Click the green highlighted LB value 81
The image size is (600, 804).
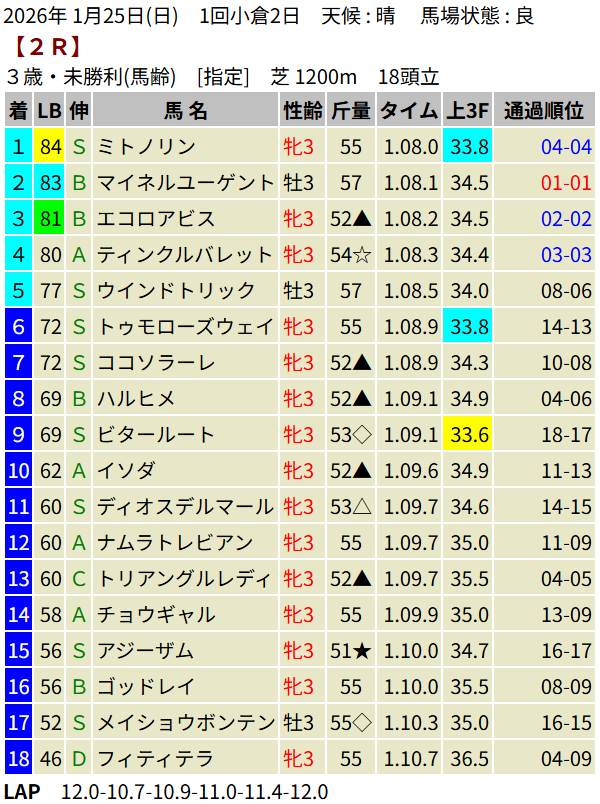50,219
